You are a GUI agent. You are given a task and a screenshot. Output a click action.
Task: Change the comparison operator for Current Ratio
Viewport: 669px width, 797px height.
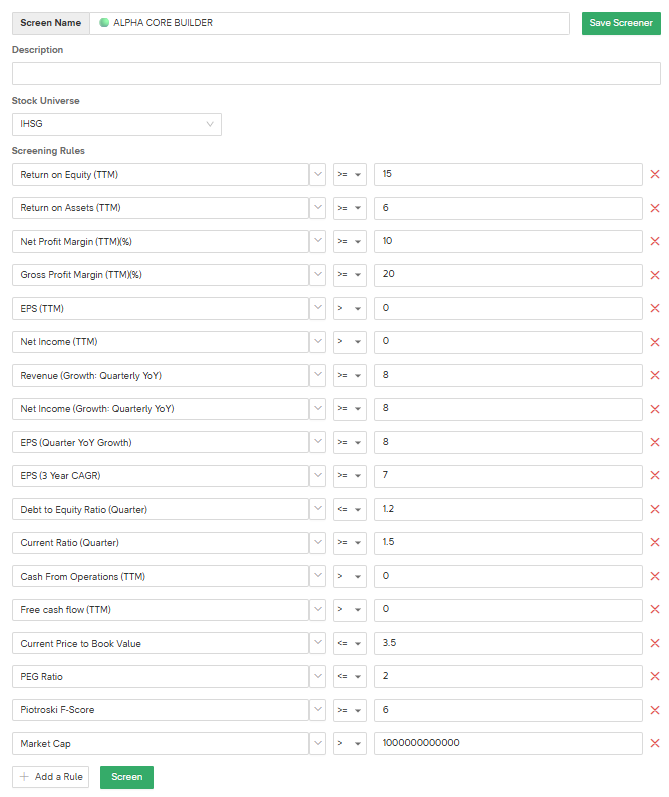[x=350, y=543]
